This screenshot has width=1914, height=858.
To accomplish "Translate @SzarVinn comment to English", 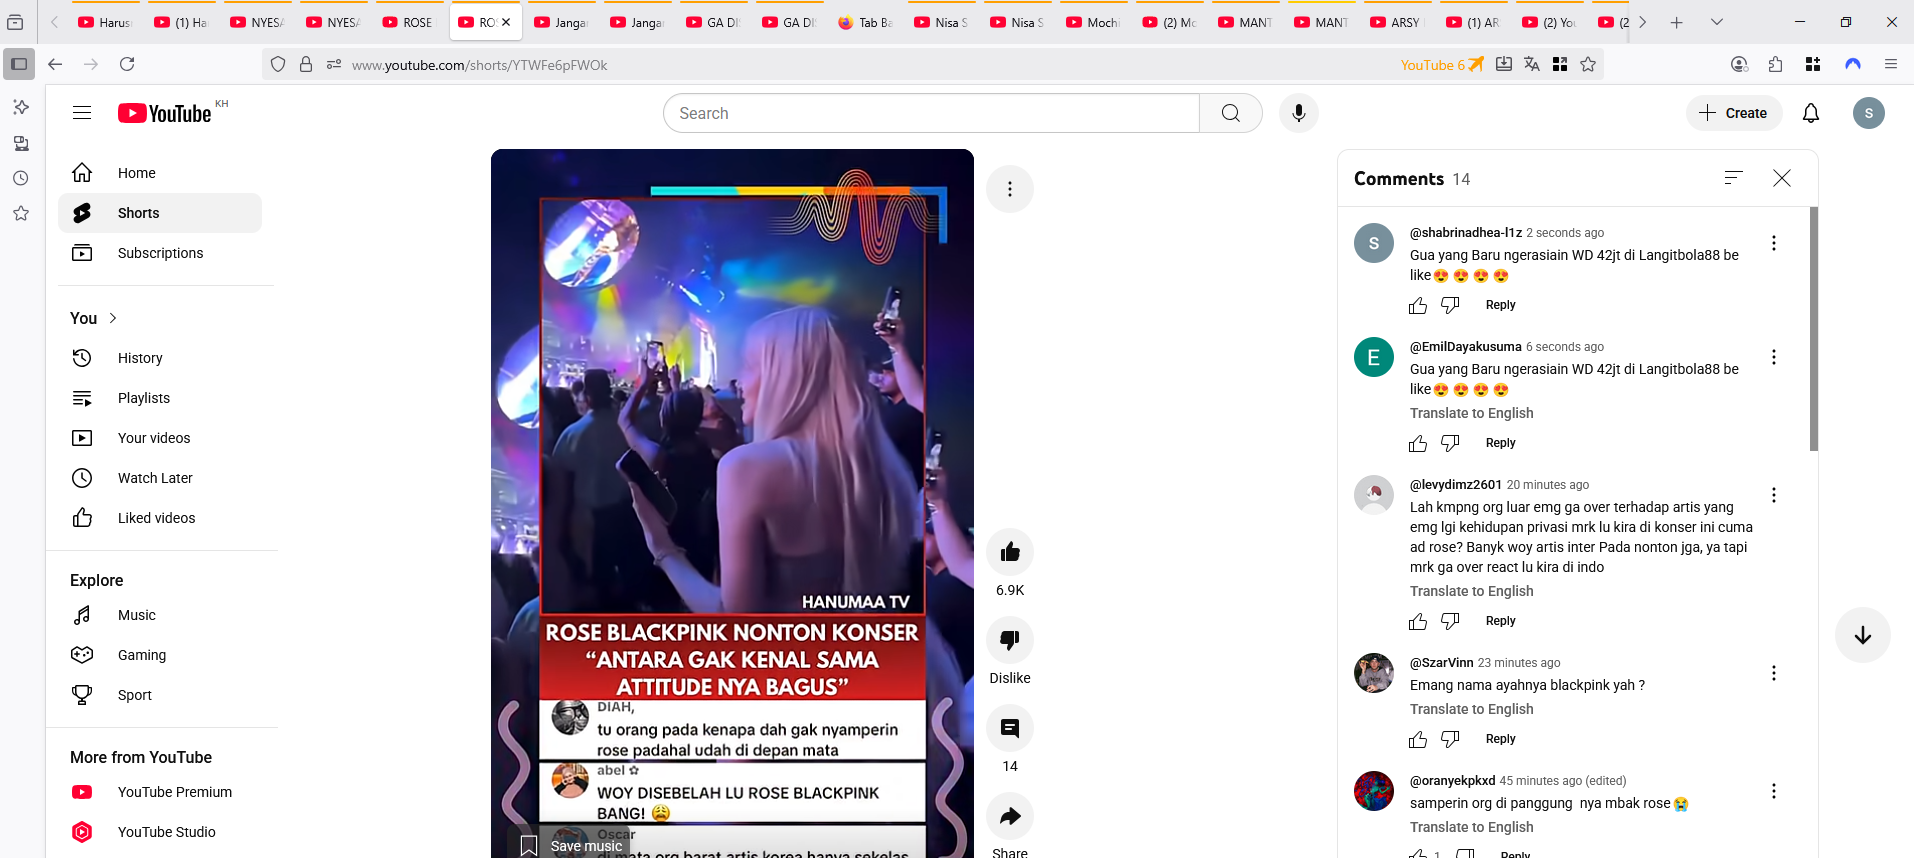I will [1471, 709].
